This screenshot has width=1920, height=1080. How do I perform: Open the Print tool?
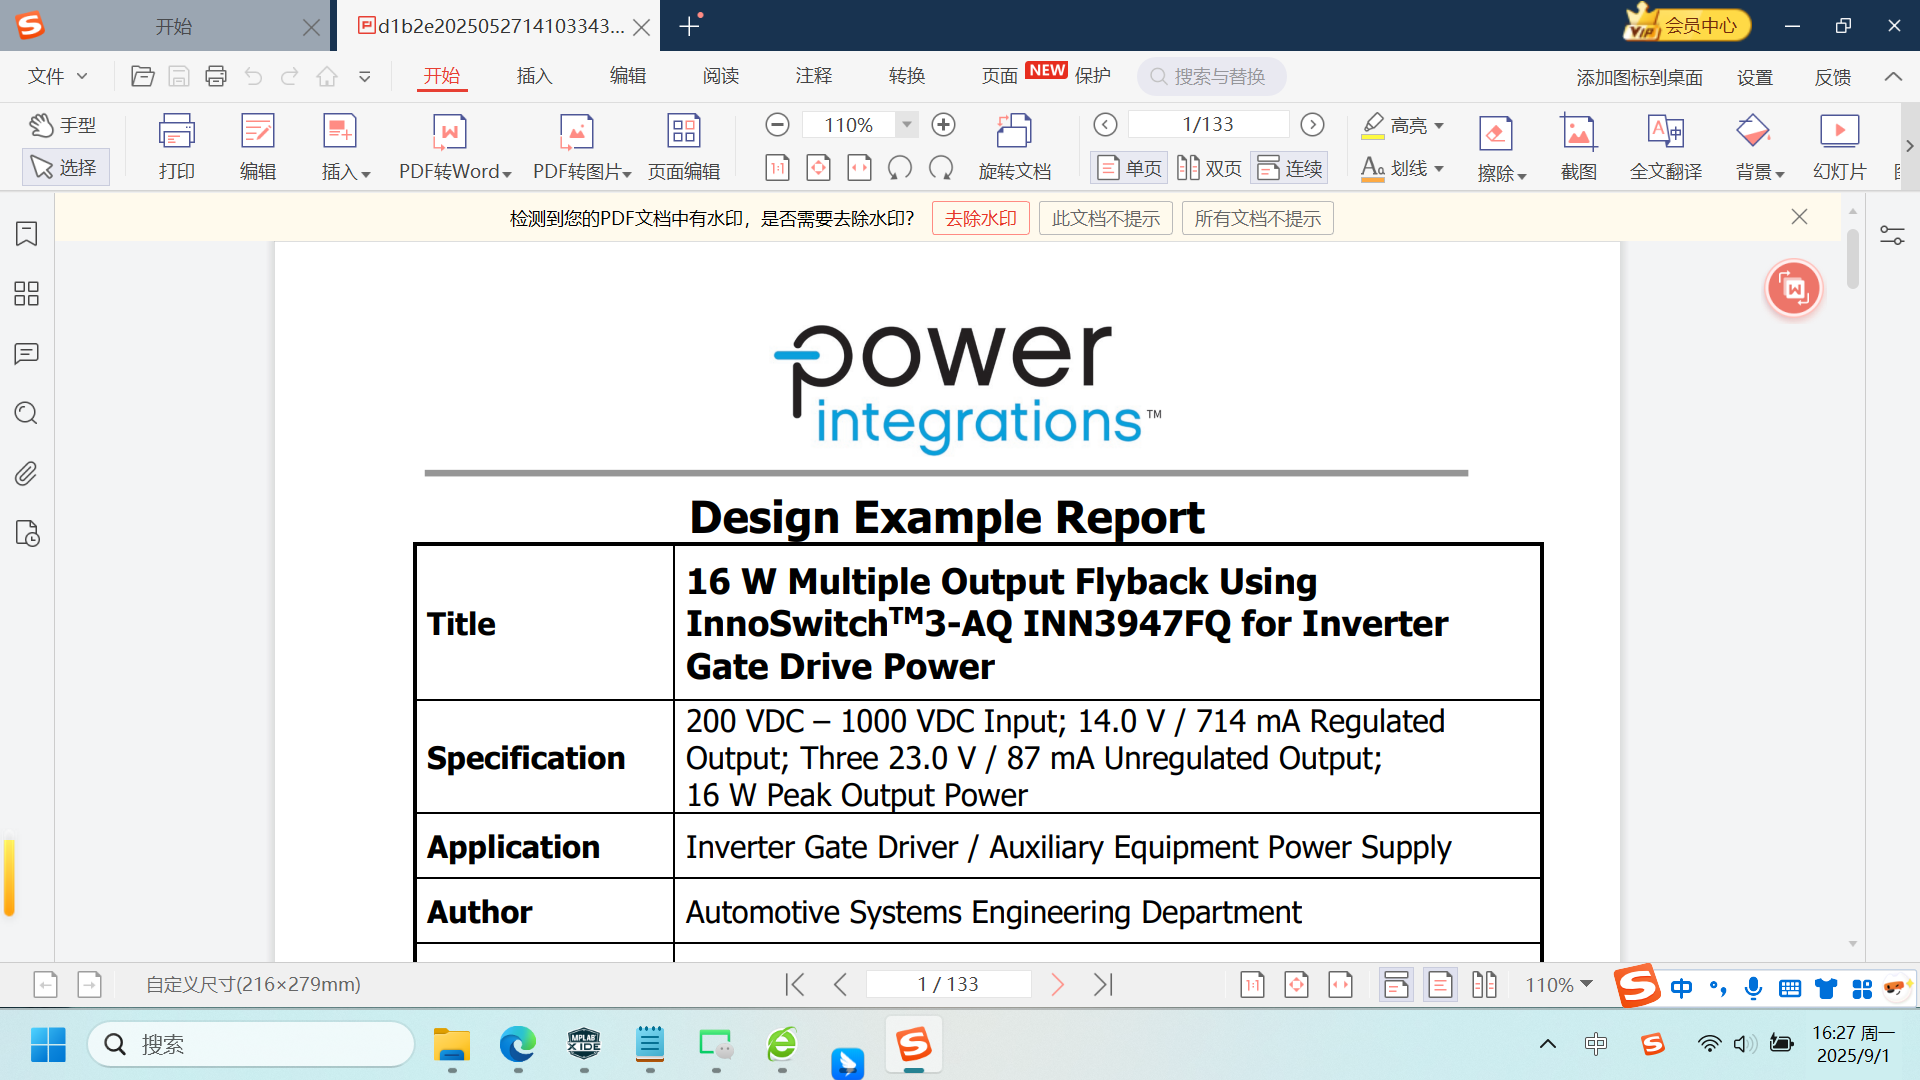tap(176, 146)
